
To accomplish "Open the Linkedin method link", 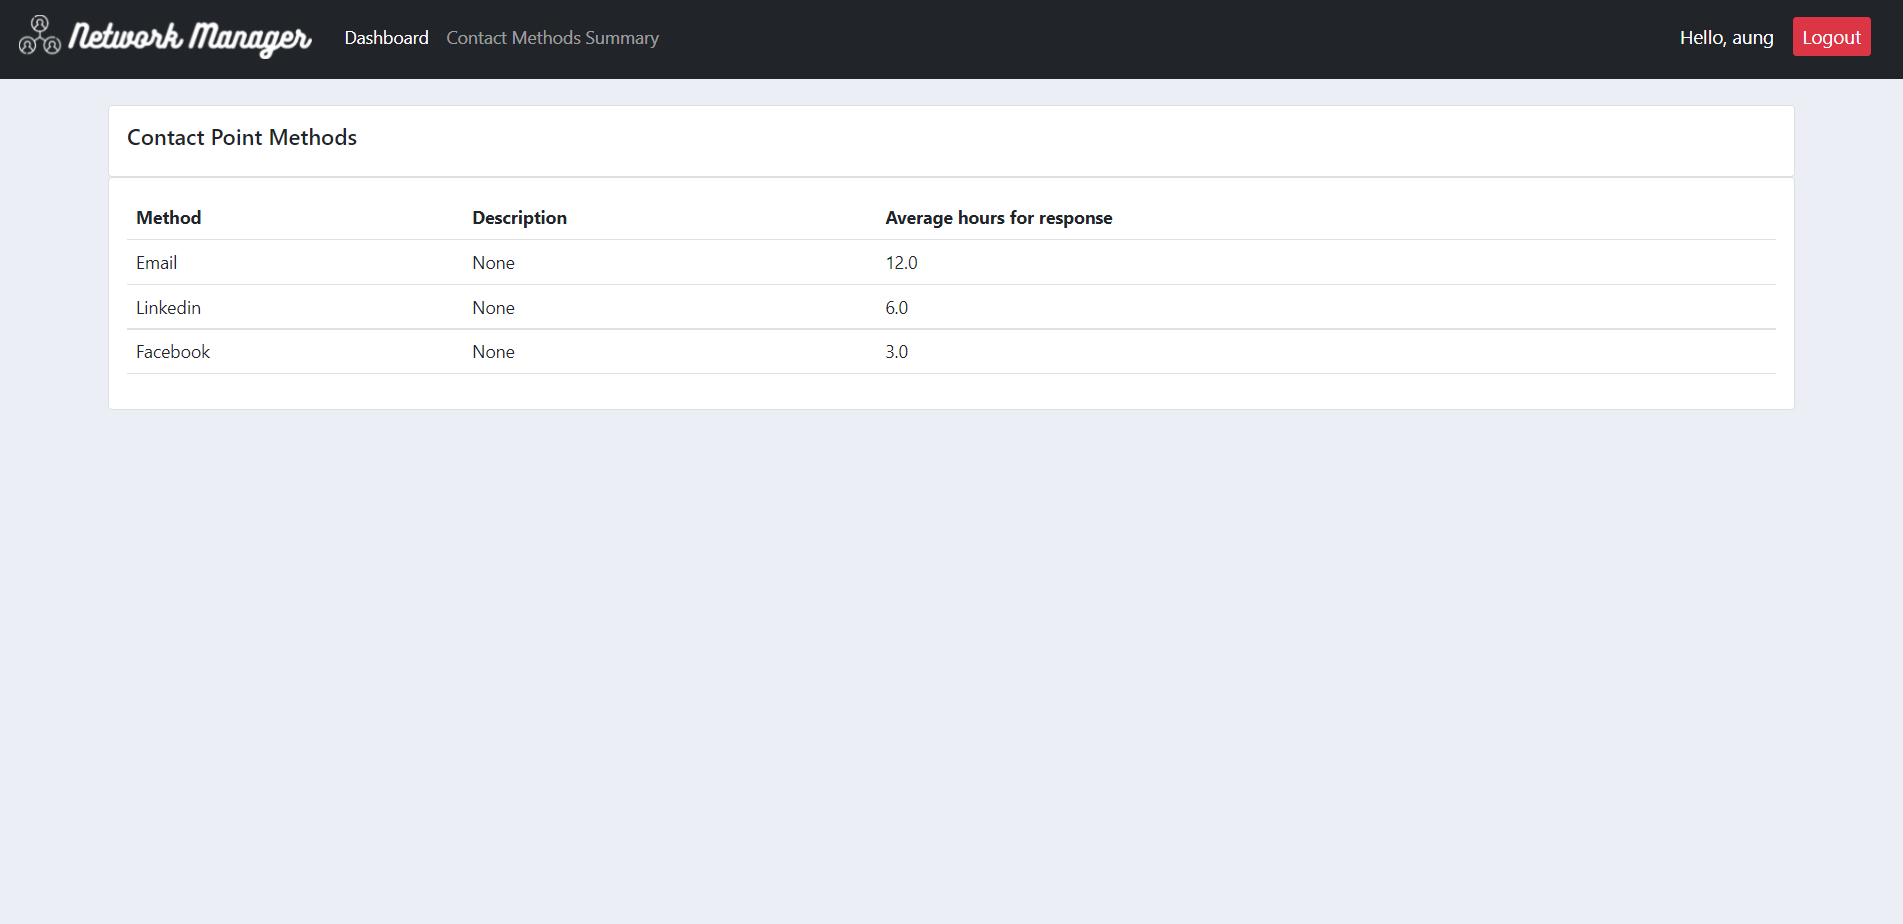I will point(168,308).
